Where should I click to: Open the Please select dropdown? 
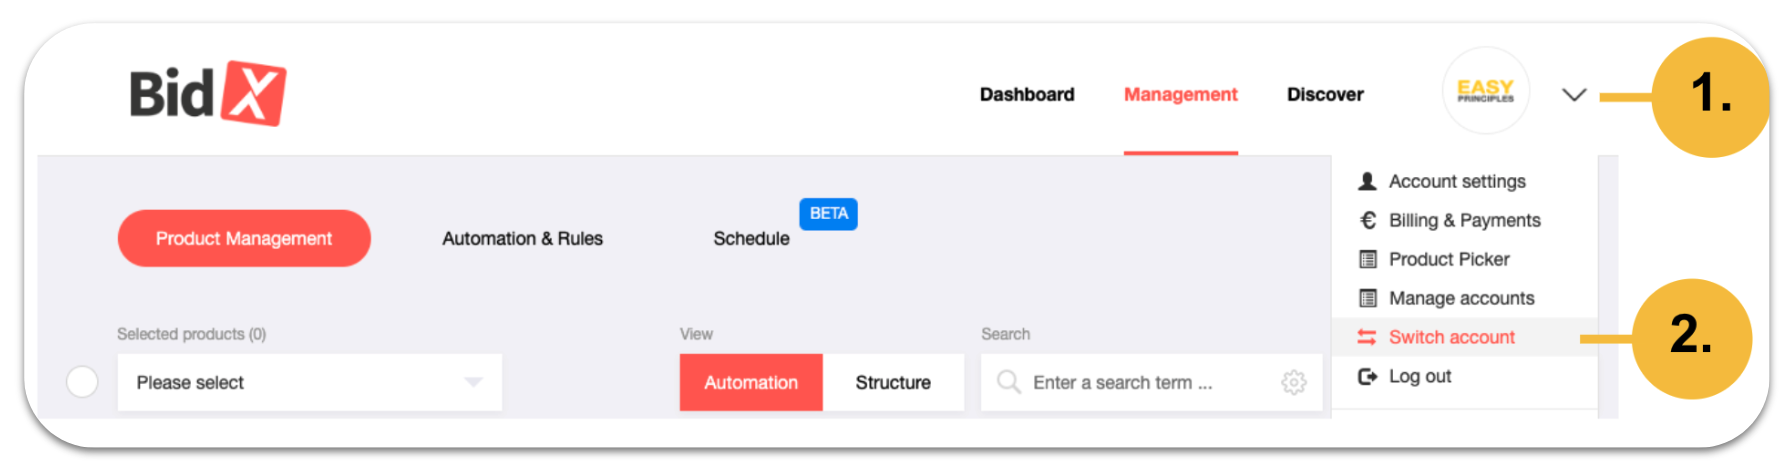(x=310, y=382)
